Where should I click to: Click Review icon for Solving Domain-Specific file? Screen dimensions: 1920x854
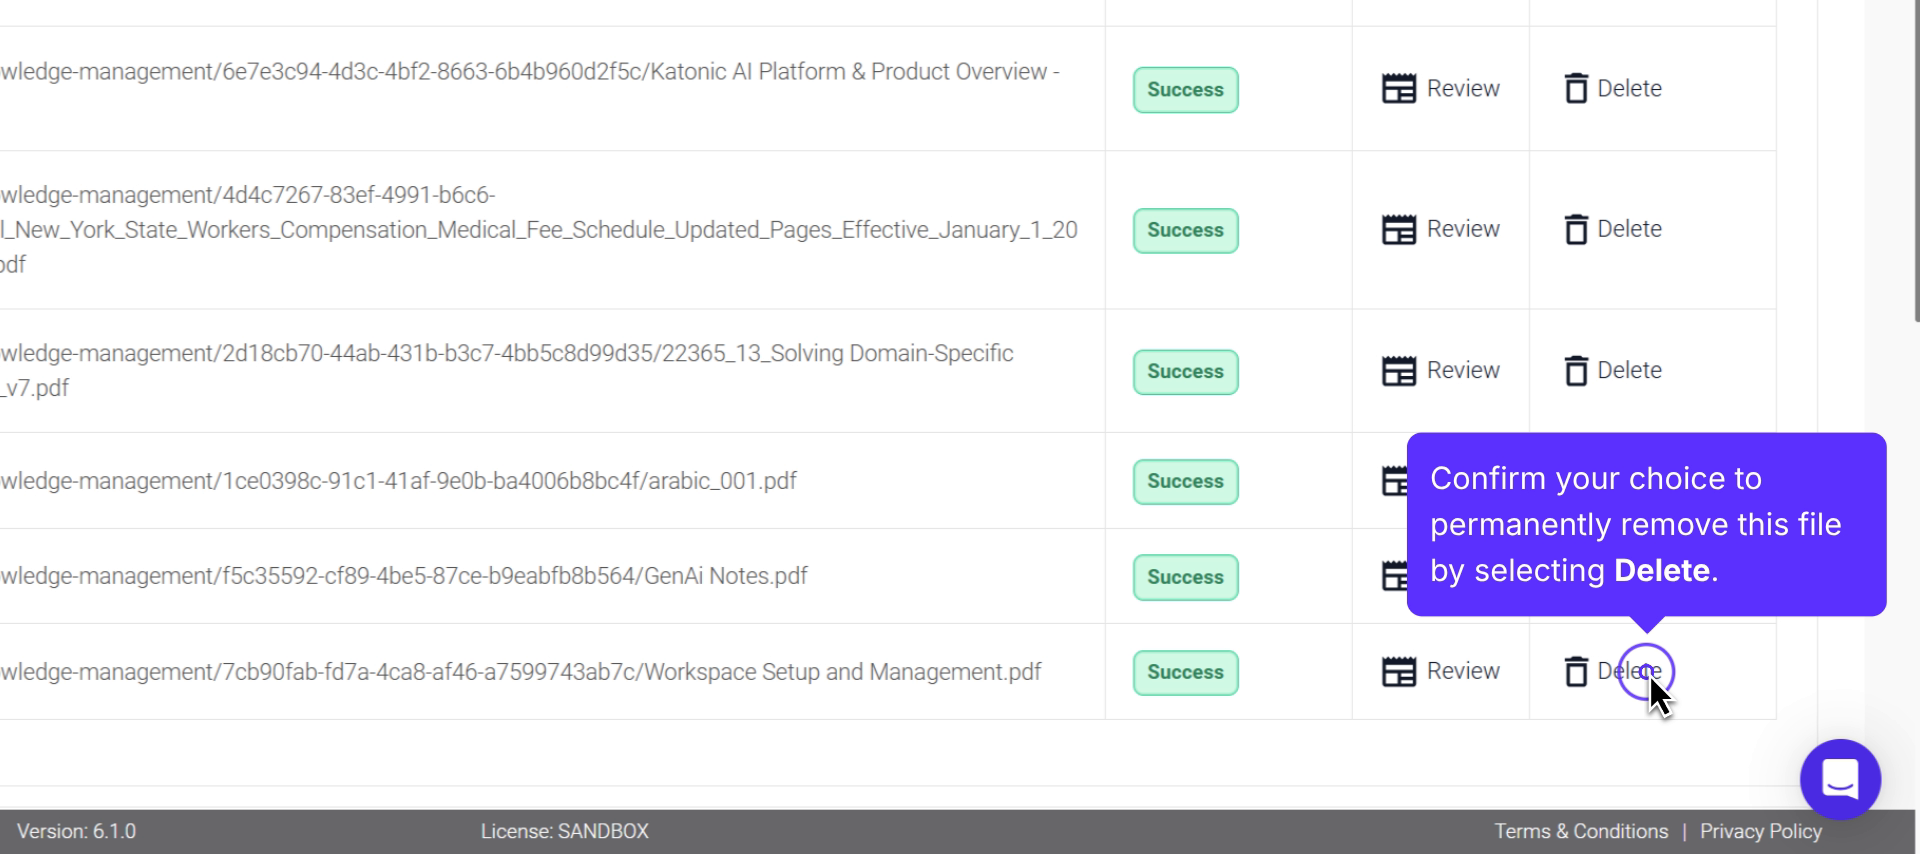coord(1398,371)
